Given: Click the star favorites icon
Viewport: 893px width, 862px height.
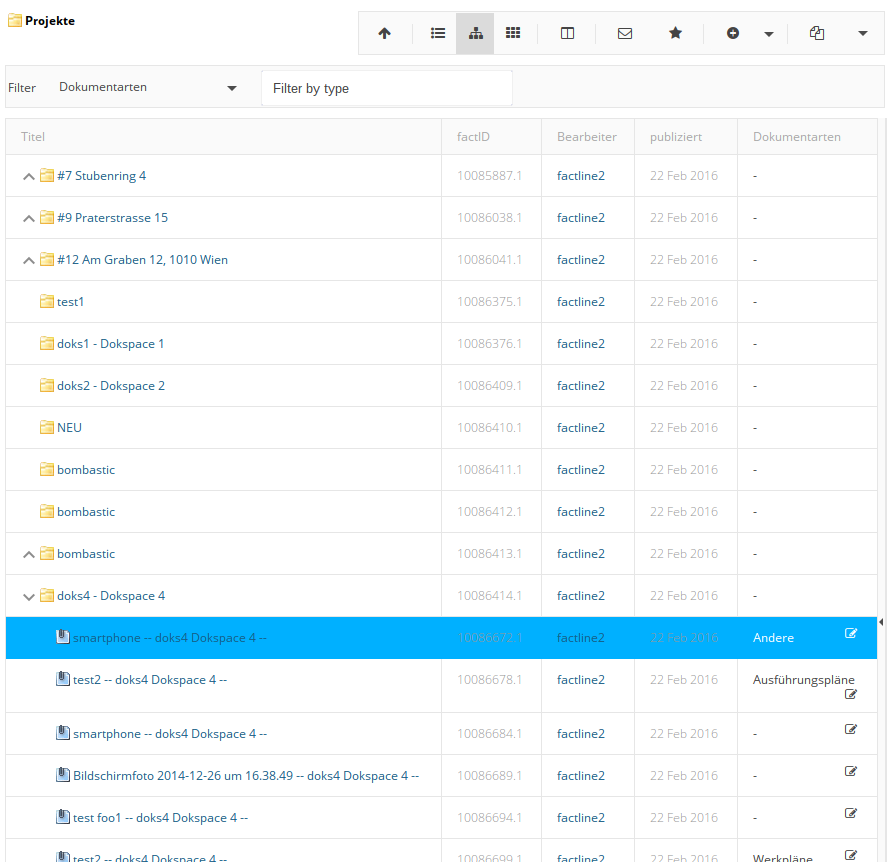Looking at the screenshot, I should [x=675, y=33].
